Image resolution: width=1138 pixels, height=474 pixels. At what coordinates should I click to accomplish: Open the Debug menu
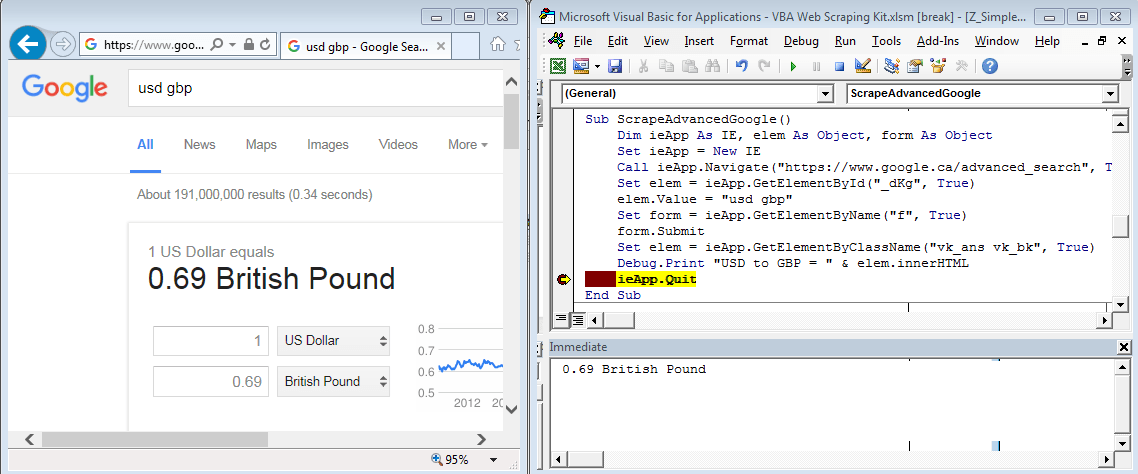click(x=801, y=41)
